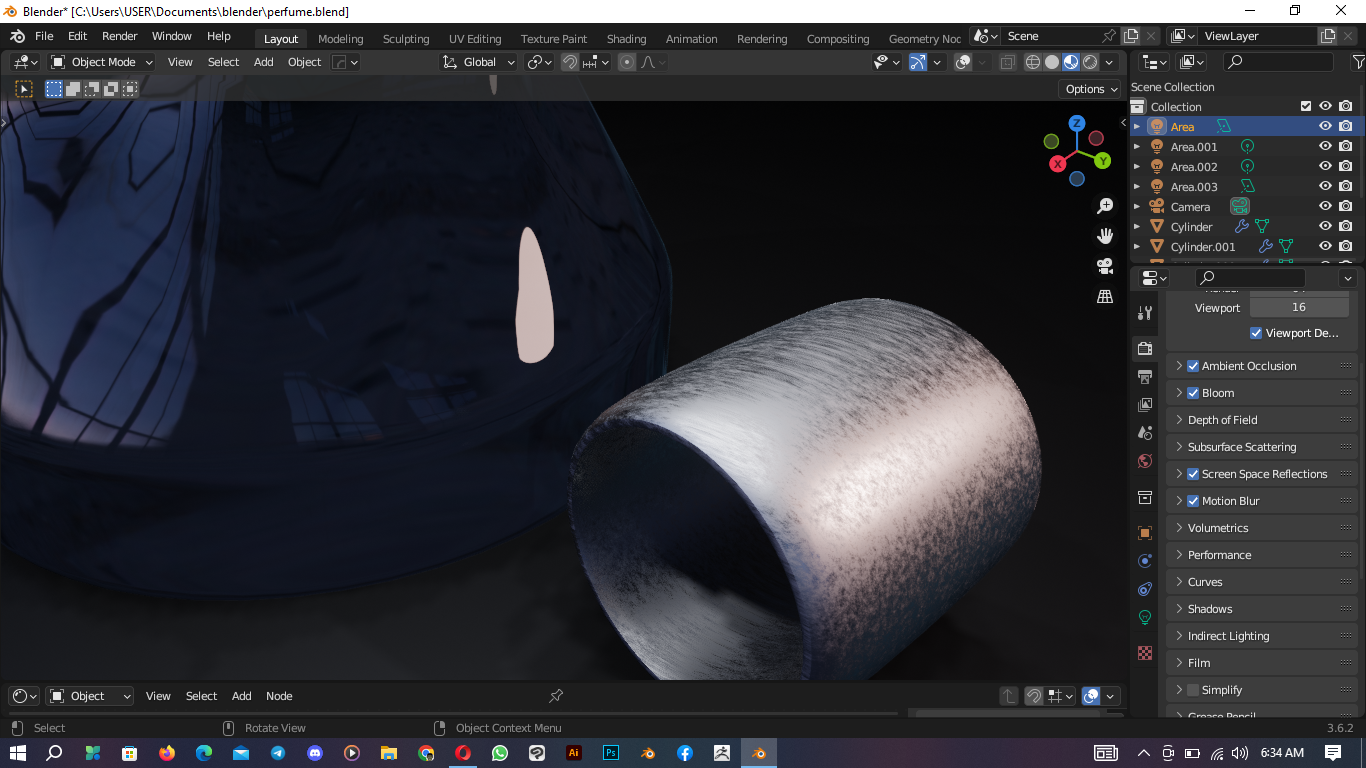The image size is (1366, 768).
Task: Toggle camera view with the camera icon
Action: 1105,266
